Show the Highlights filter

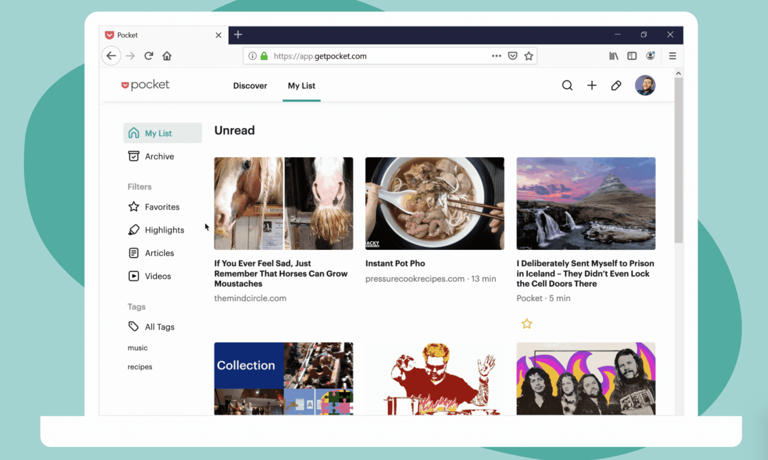[163, 230]
